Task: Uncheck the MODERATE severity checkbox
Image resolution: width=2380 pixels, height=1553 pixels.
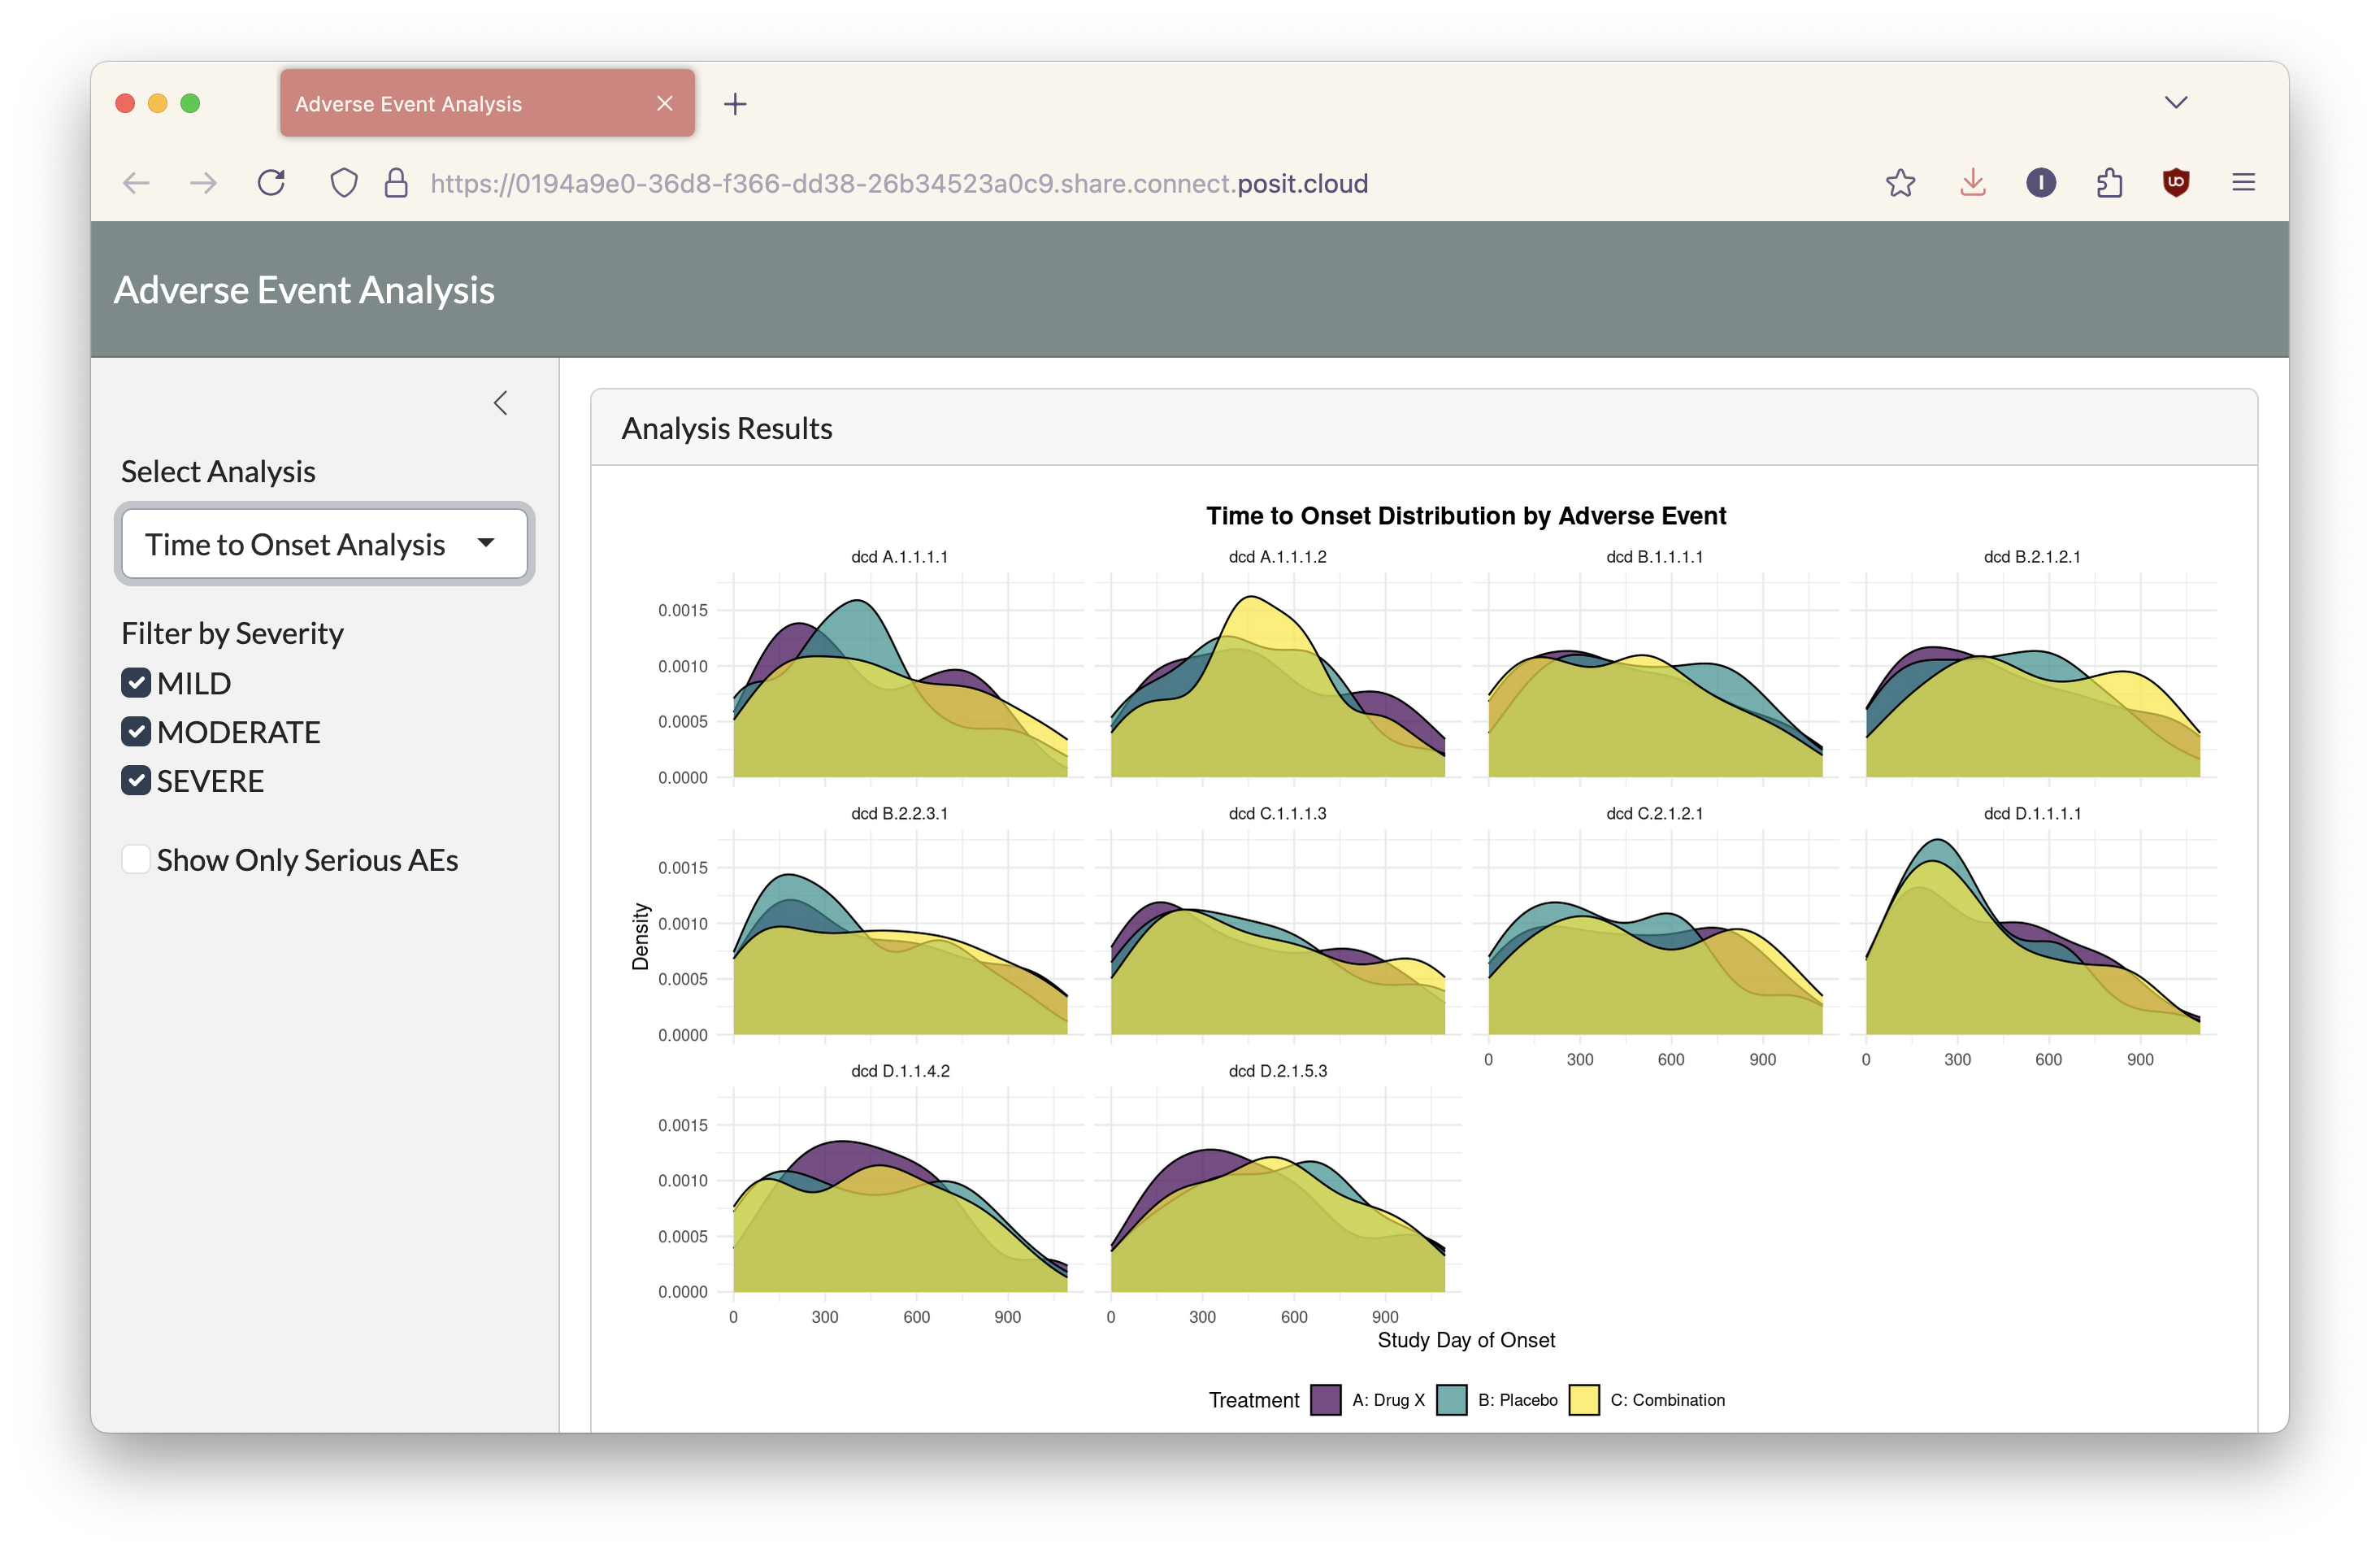Action: click(x=136, y=732)
